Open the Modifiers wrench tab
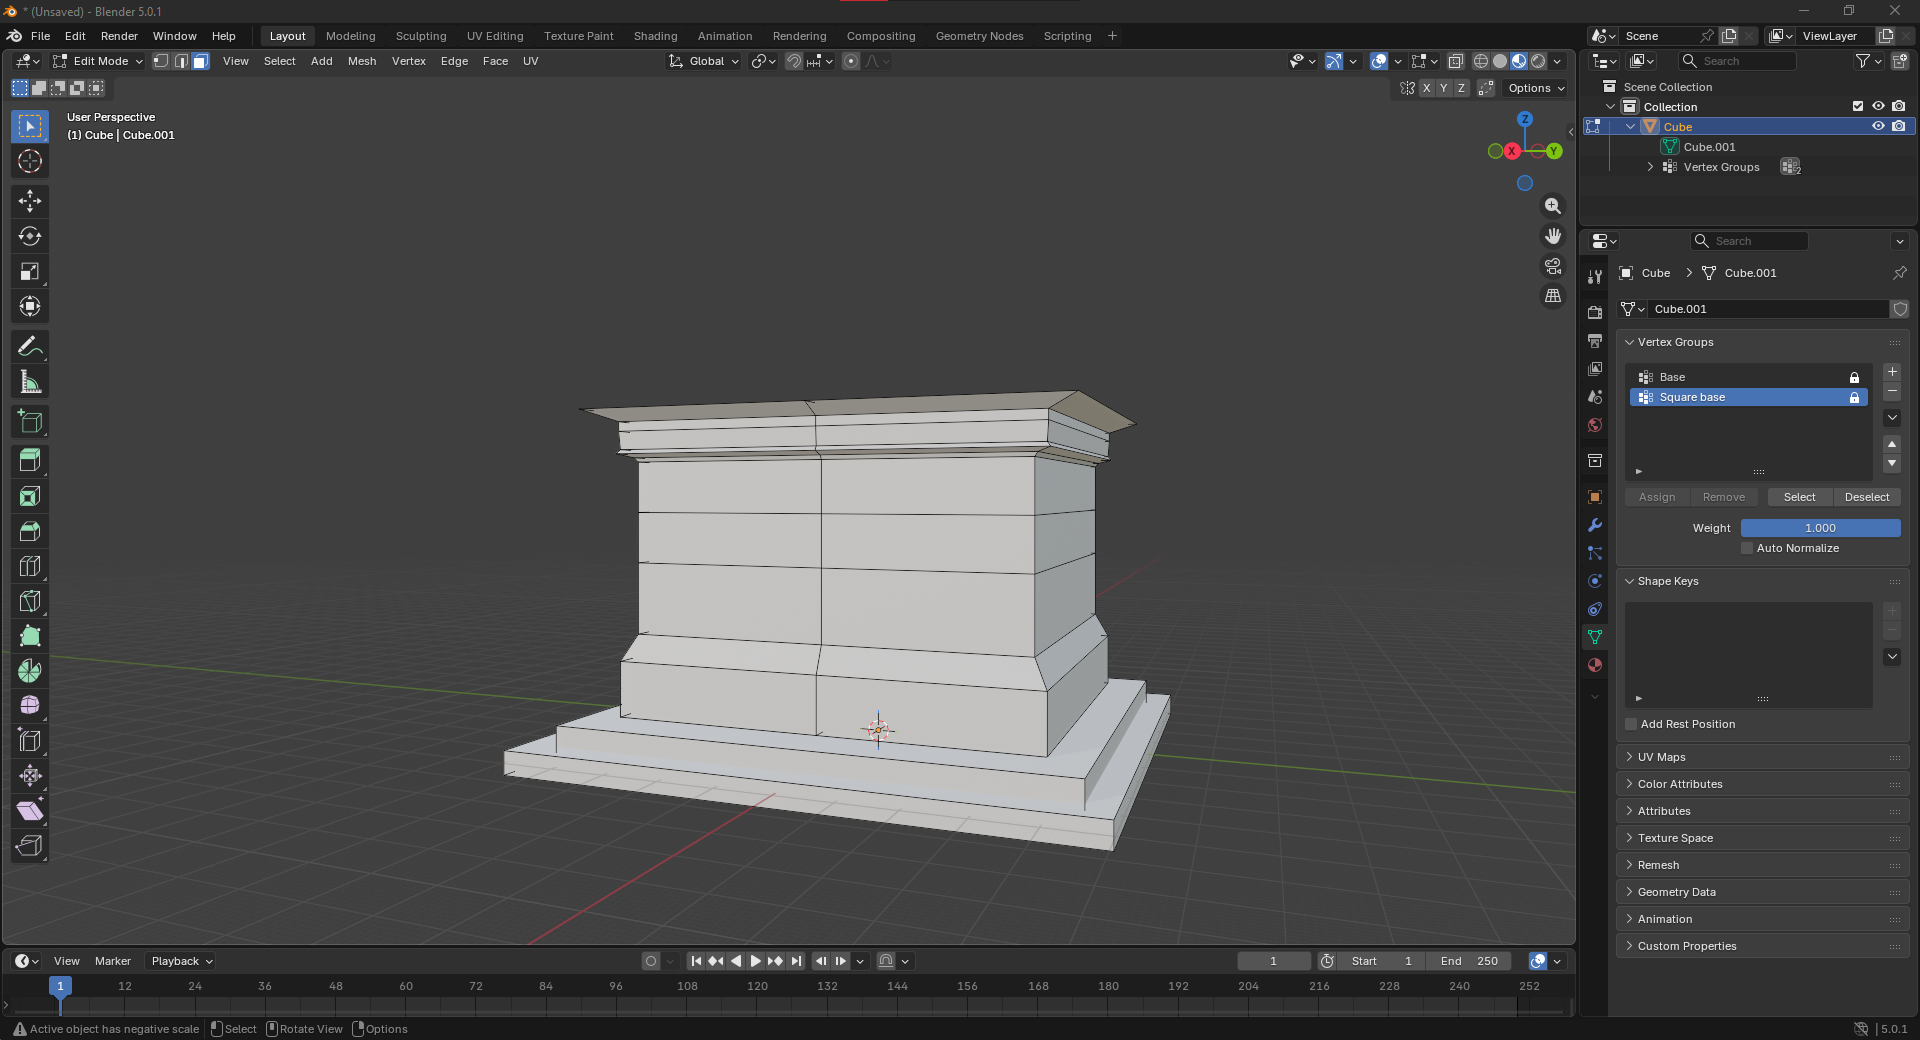The width and height of the screenshot is (1920, 1040). [1595, 525]
